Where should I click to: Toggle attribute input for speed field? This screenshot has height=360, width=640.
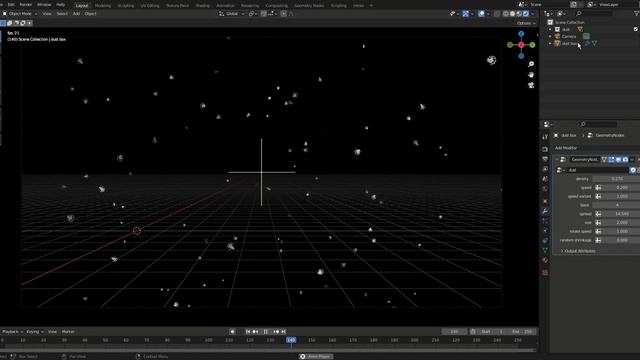coord(598,187)
